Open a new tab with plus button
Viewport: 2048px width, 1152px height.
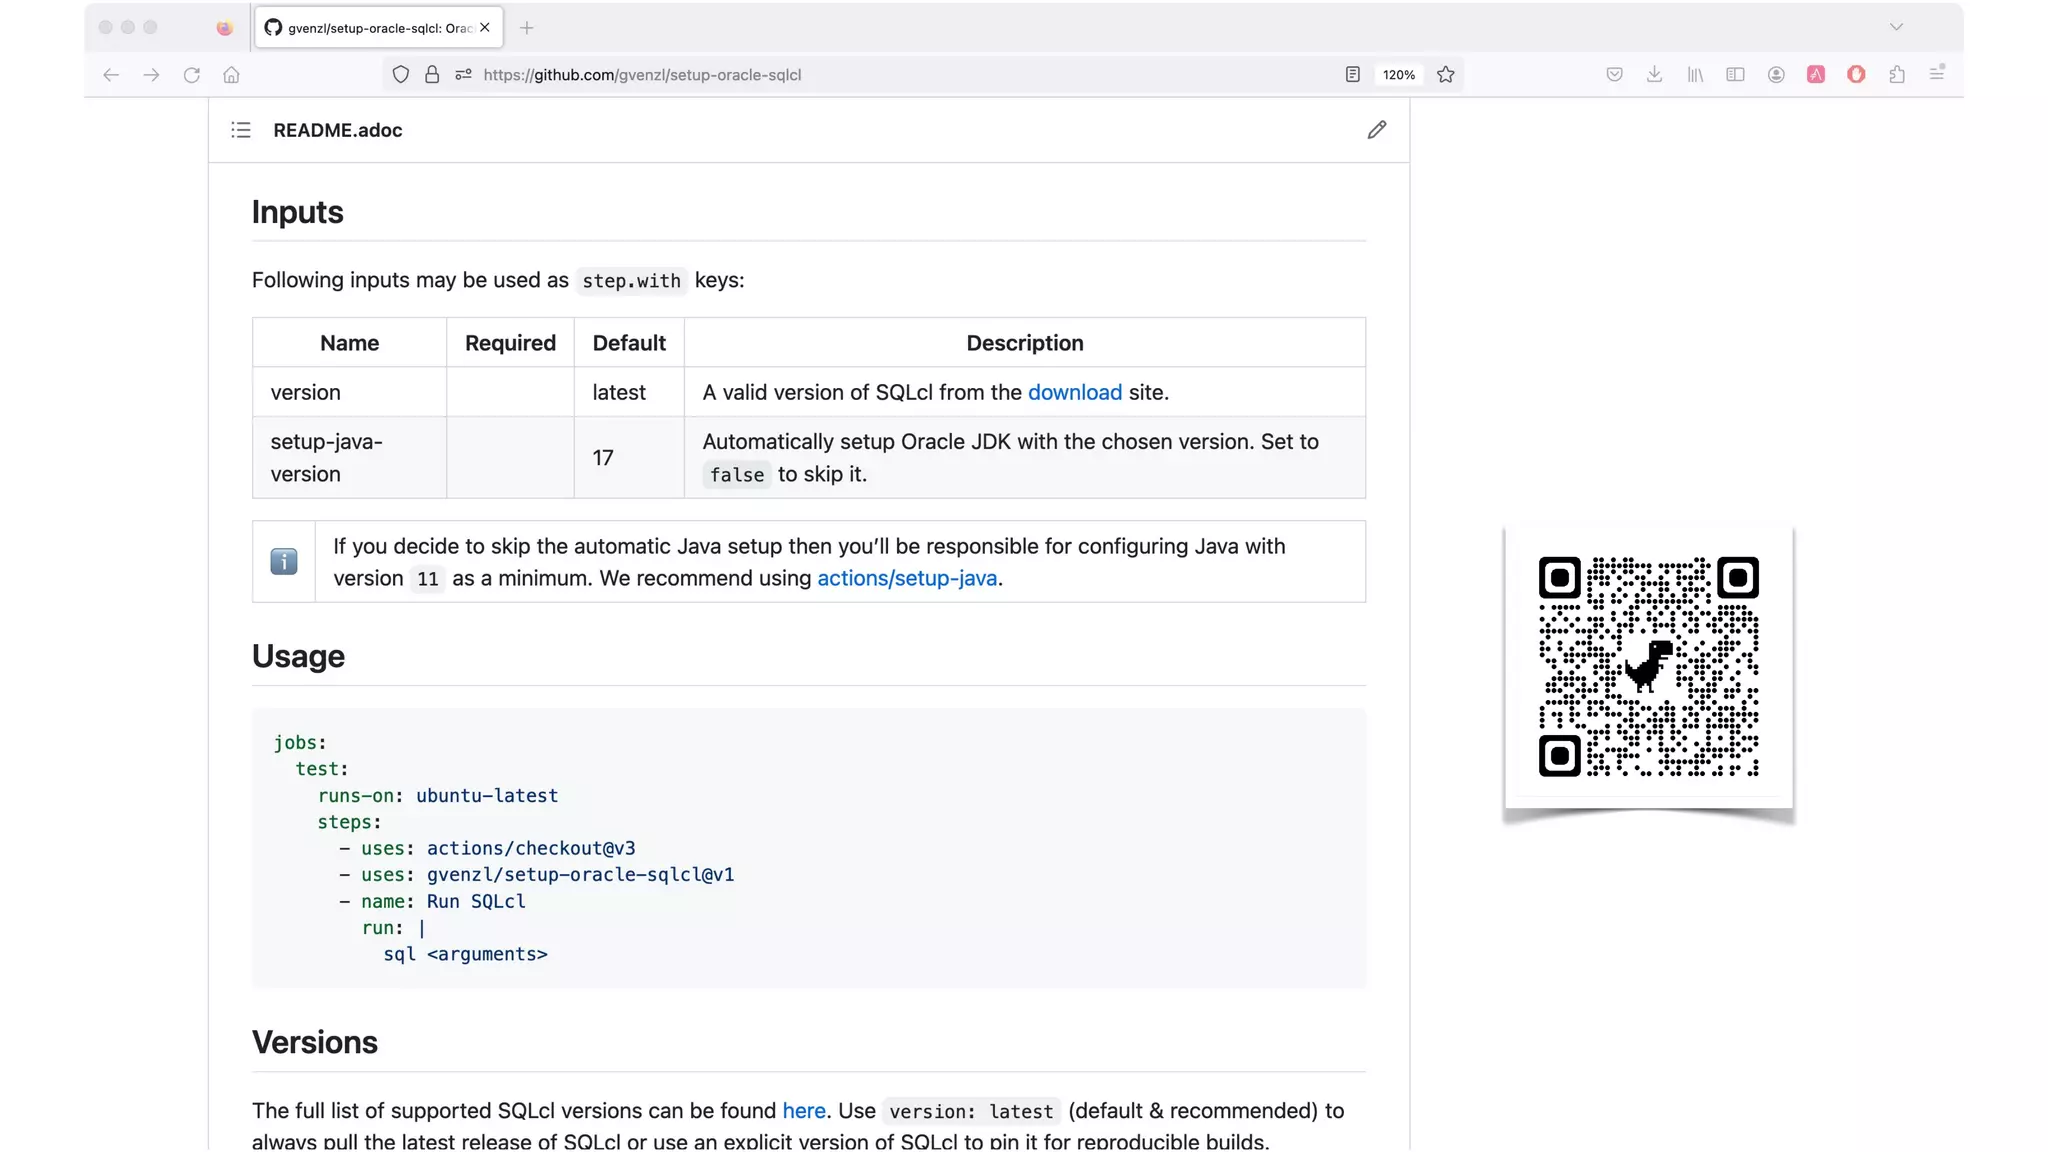pyautogui.click(x=527, y=28)
